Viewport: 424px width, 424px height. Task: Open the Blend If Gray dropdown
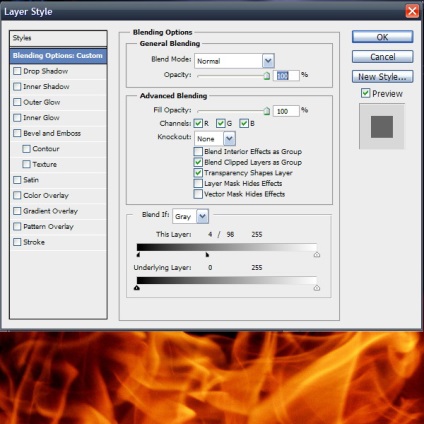tap(202, 217)
